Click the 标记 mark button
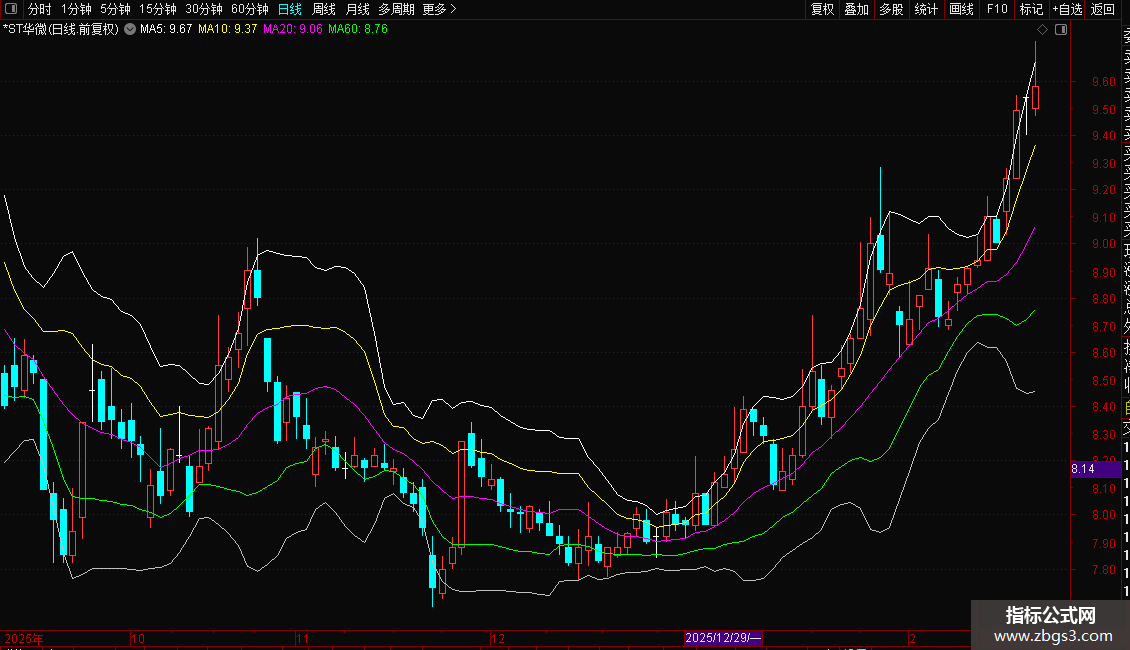1130x650 pixels. pos(1031,9)
